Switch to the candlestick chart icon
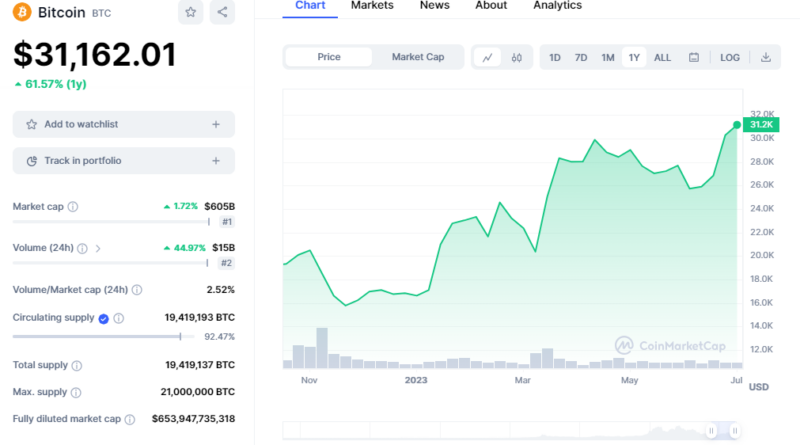The width and height of the screenshot is (800, 445). coord(516,57)
